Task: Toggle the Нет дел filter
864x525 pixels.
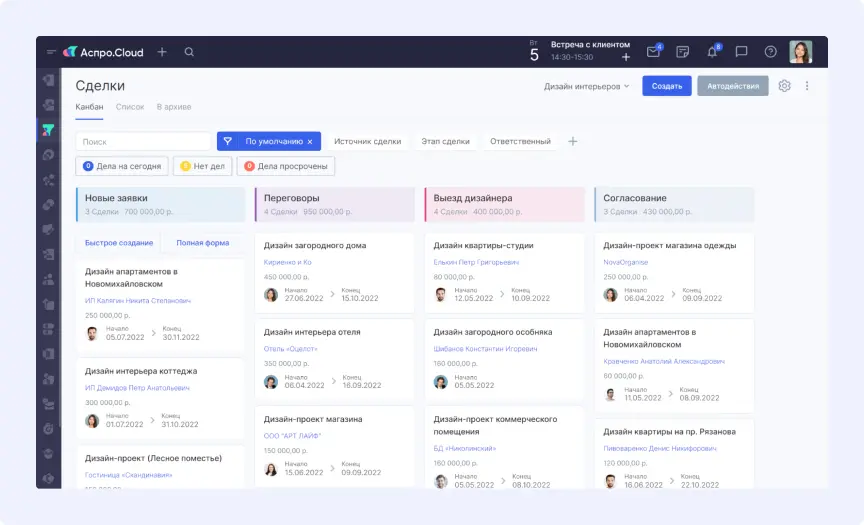Action: 203,166
